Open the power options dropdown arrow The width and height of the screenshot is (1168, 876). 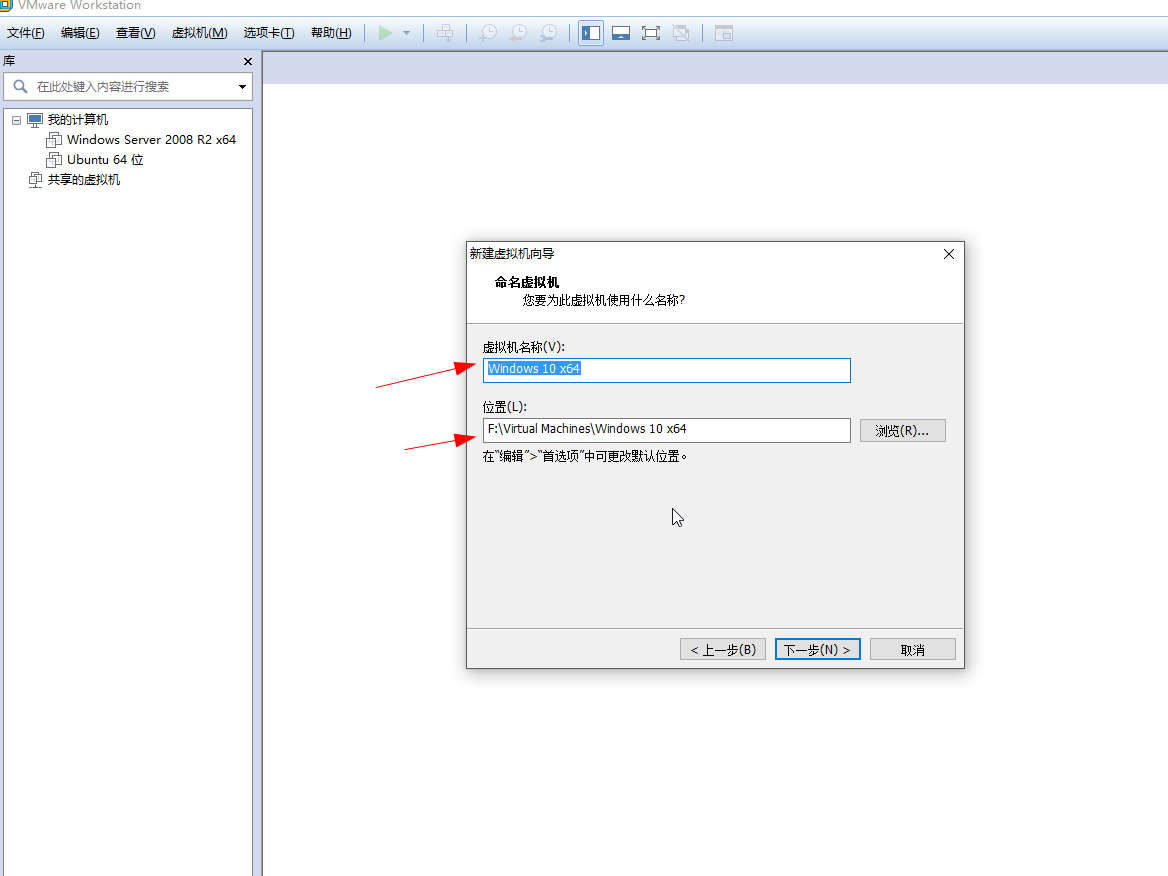(407, 33)
